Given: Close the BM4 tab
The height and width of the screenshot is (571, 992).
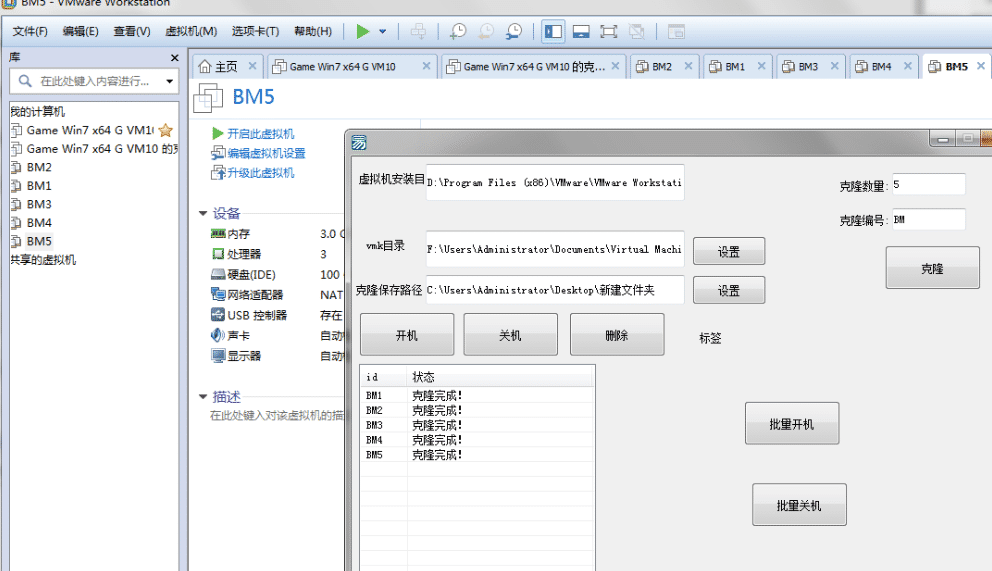Looking at the screenshot, I should coord(908,66).
